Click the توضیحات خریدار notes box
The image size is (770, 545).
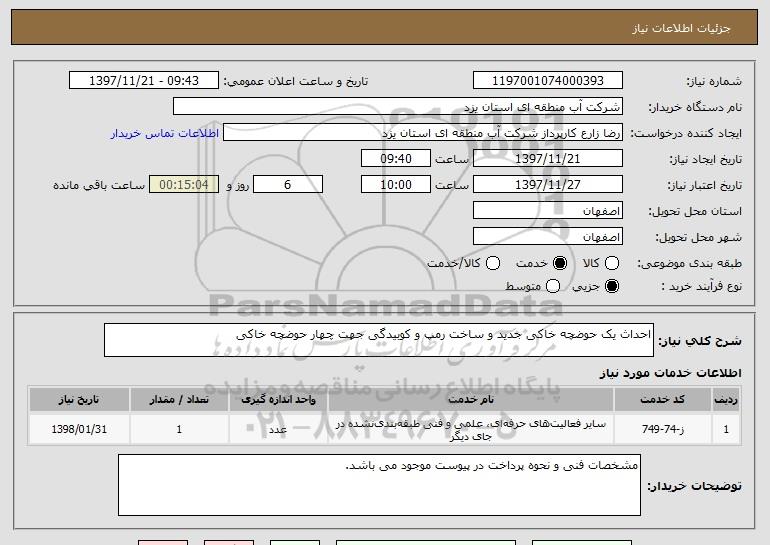click(x=379, y=485)
